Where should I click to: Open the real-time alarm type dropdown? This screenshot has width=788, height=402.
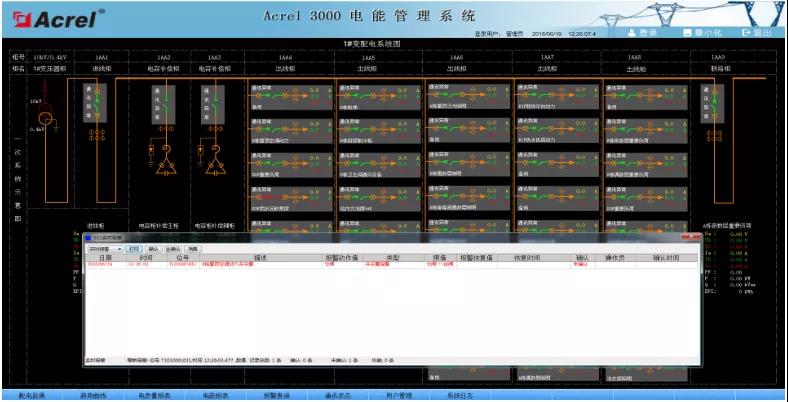(105, 249)
